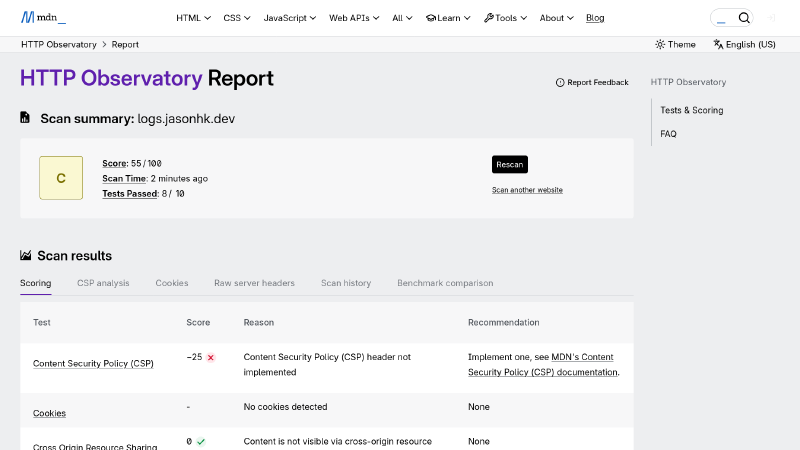Expand the CSS menu

point(236,18)
